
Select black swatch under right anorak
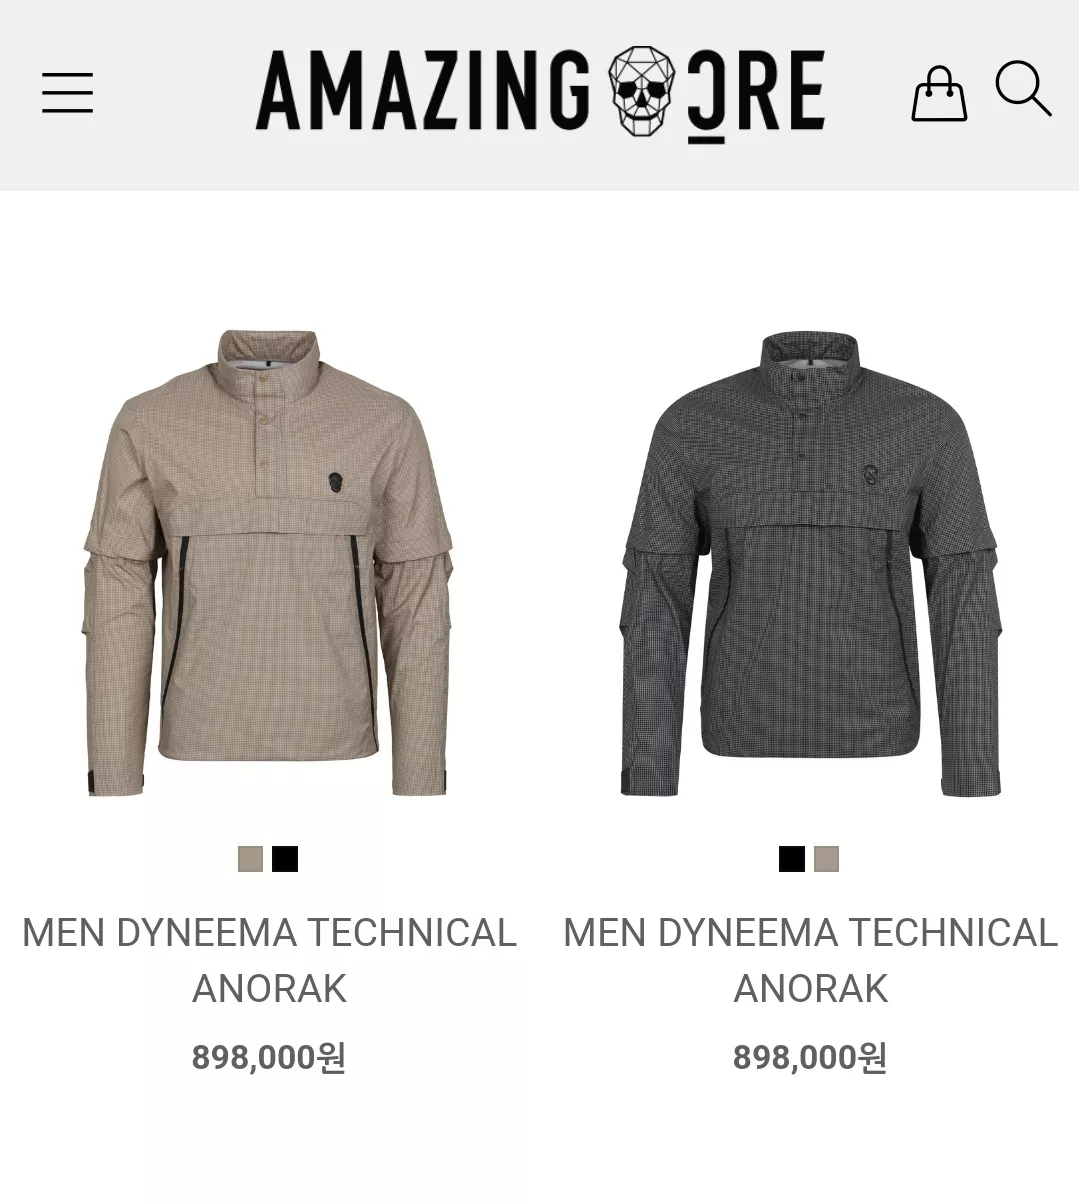click(x=792, y=859)
